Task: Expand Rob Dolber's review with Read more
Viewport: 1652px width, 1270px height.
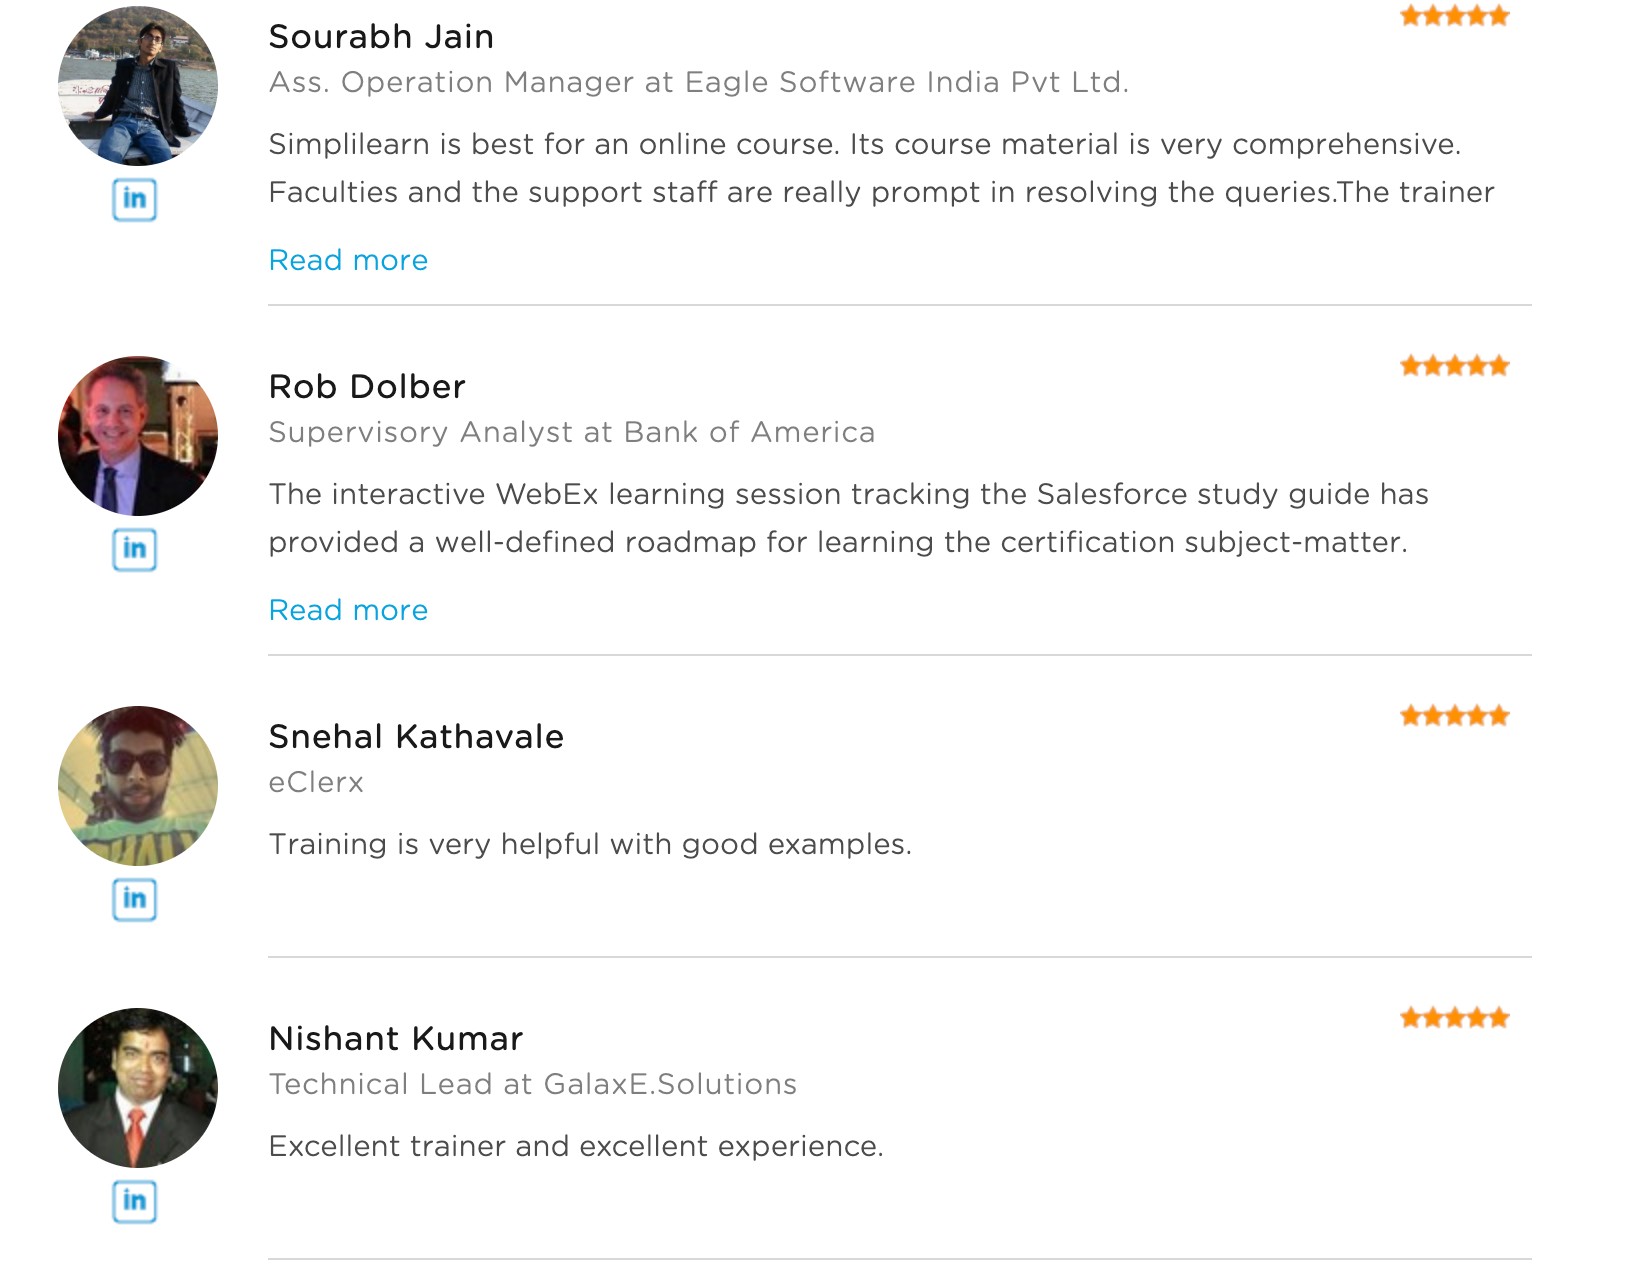Action: tap(348, 610)
